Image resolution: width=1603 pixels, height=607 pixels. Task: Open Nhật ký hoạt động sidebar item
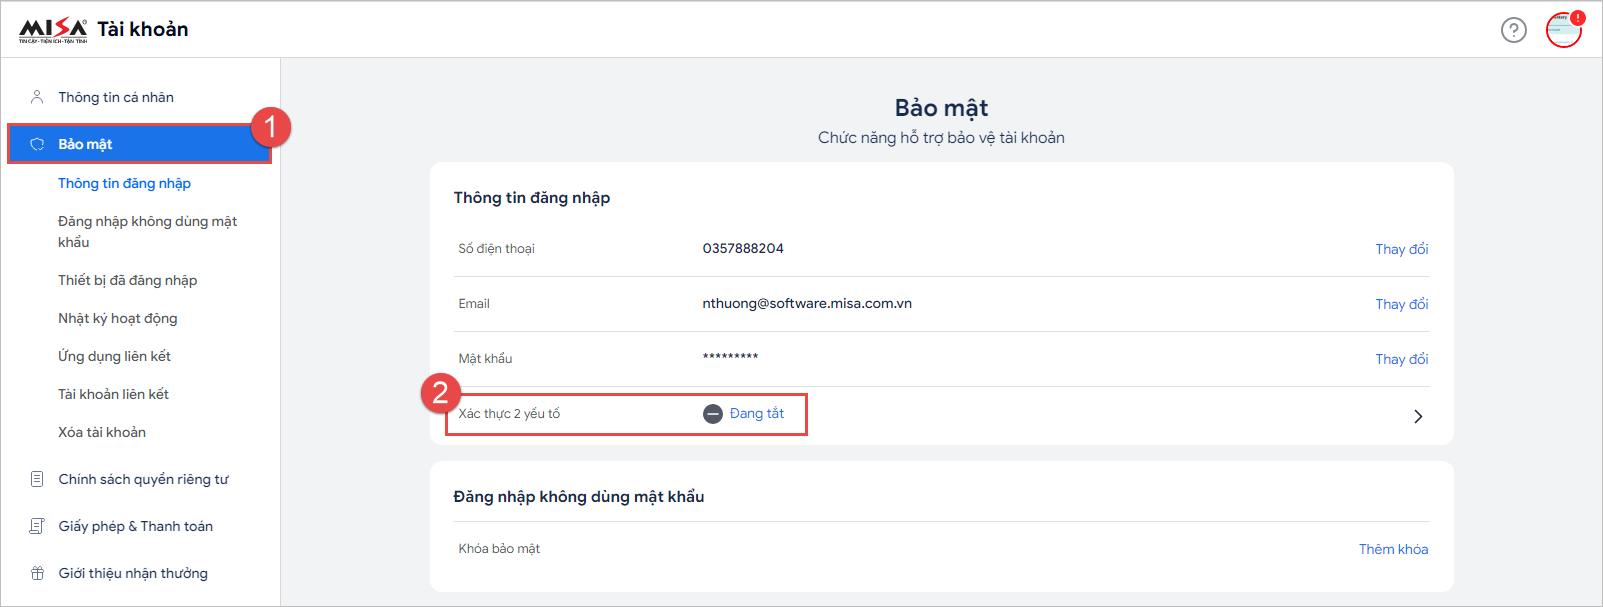[x=117, y=318]
